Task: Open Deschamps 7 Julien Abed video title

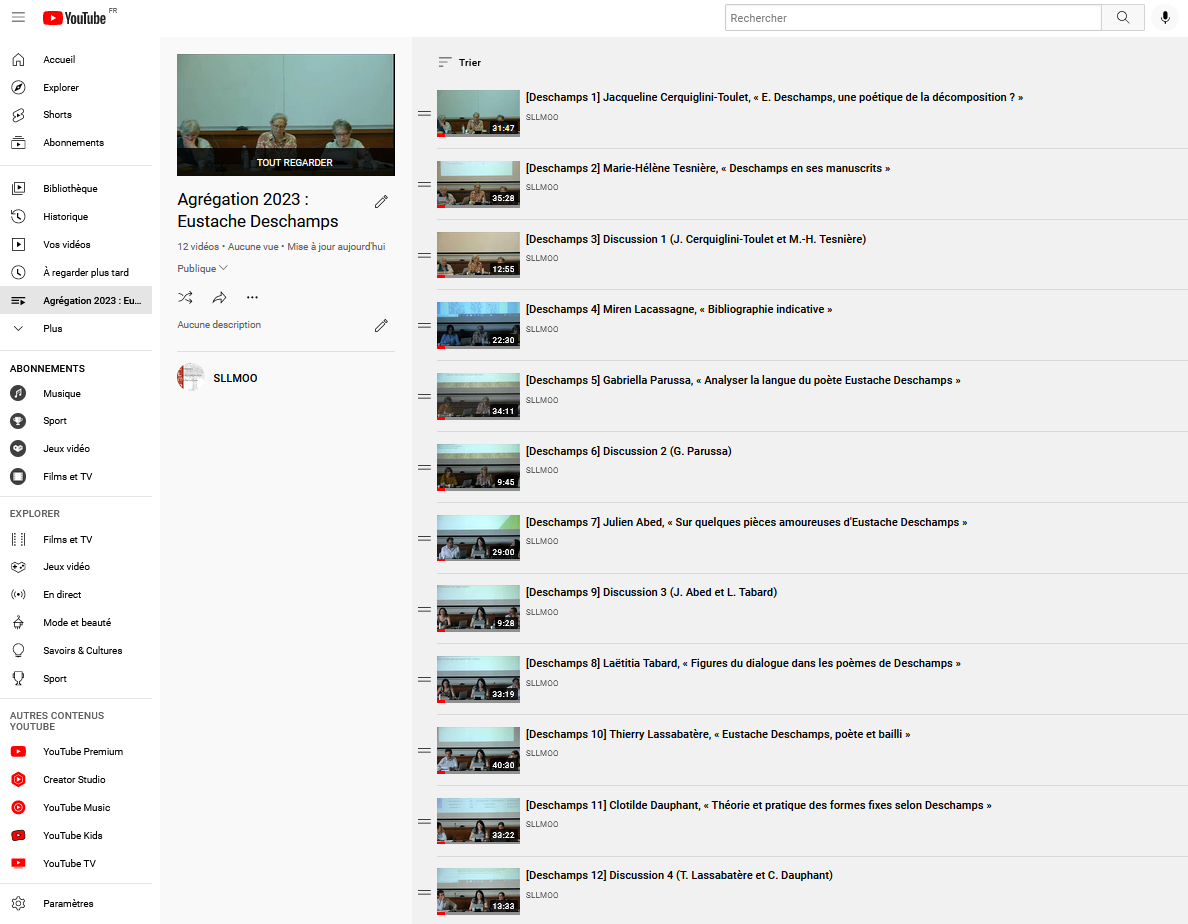Action: click(746, 523)
